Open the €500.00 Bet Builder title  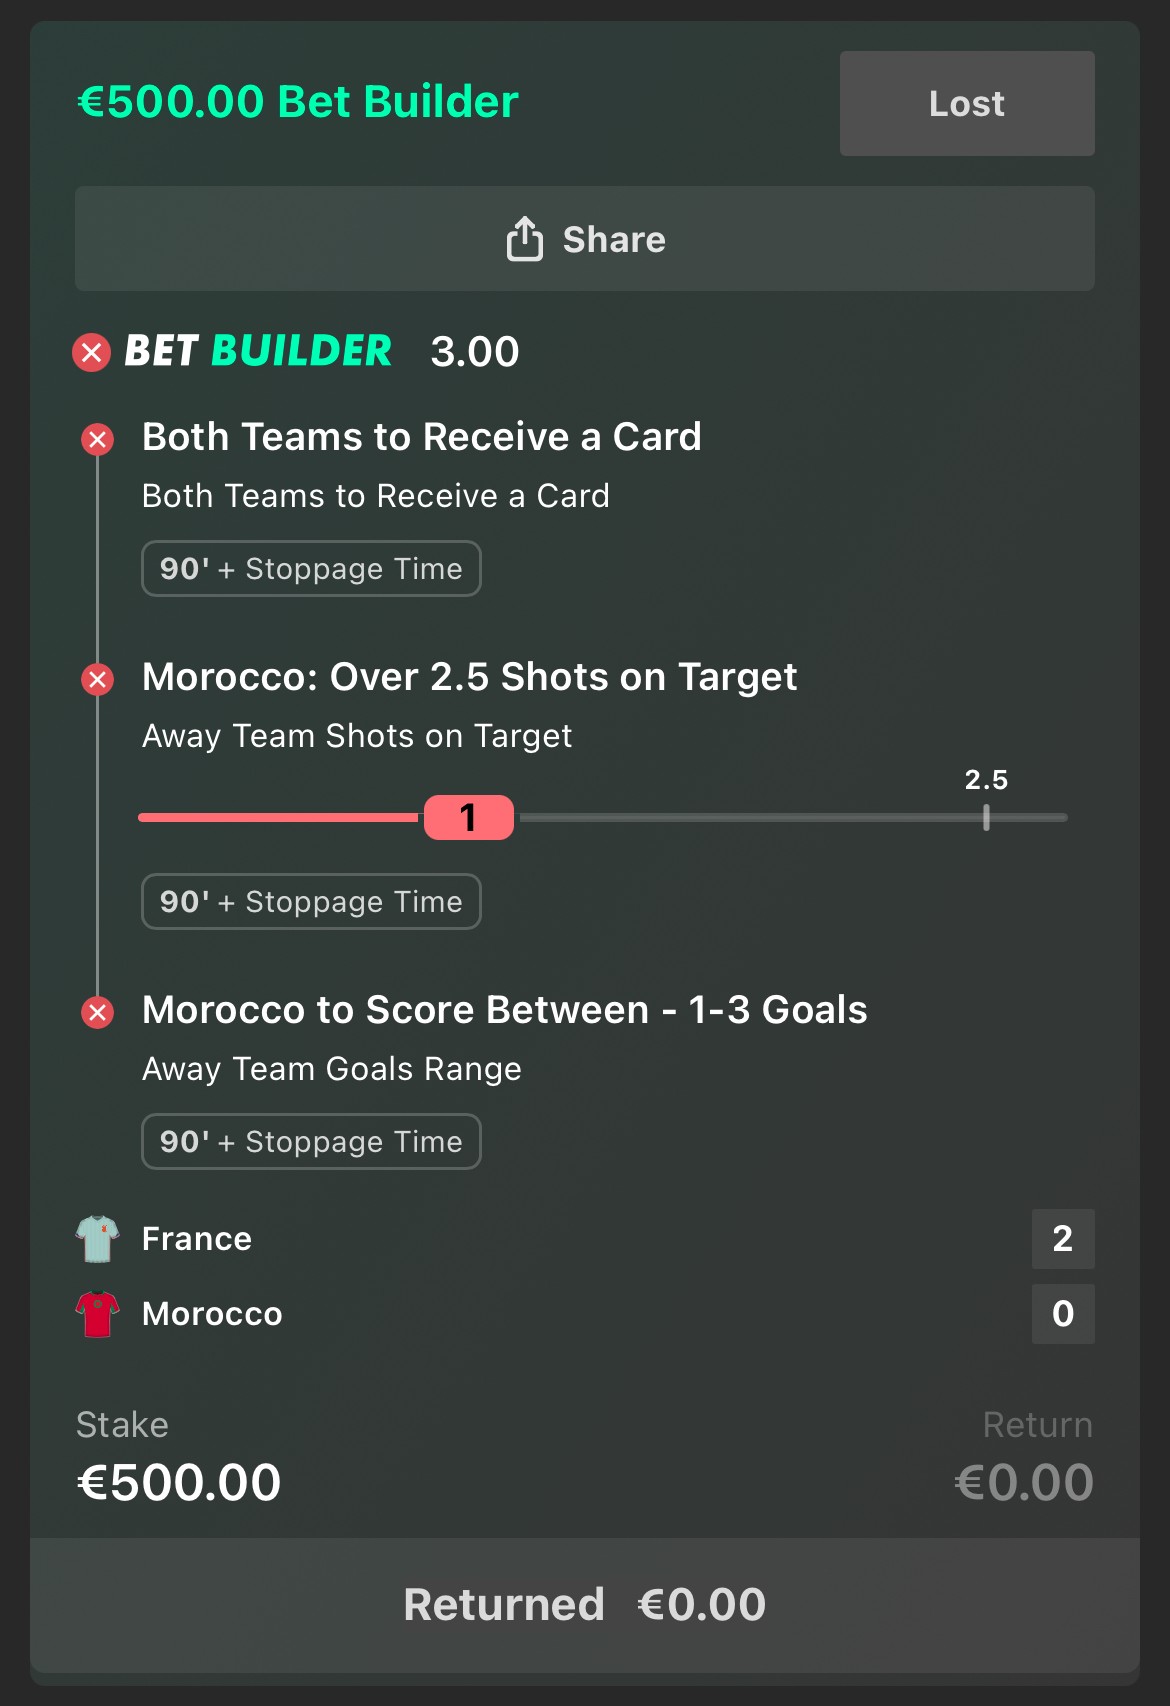[x=298, y=101]
